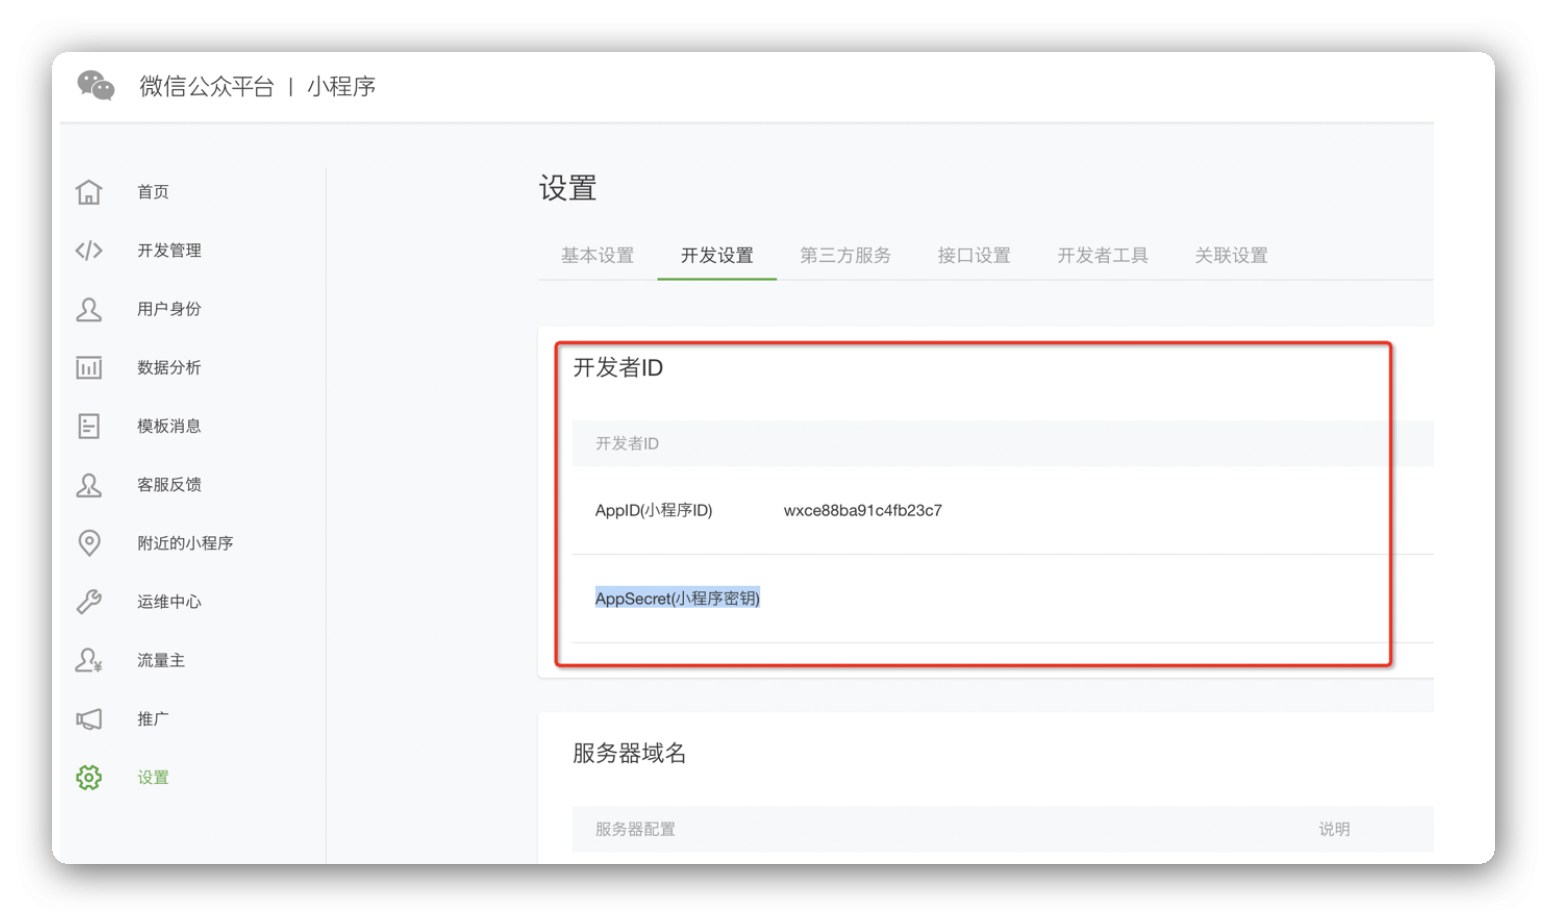Switch to the 基本设置 tab
The width and height of the screenshot is (1547, 916).
(x=597, y=255)
